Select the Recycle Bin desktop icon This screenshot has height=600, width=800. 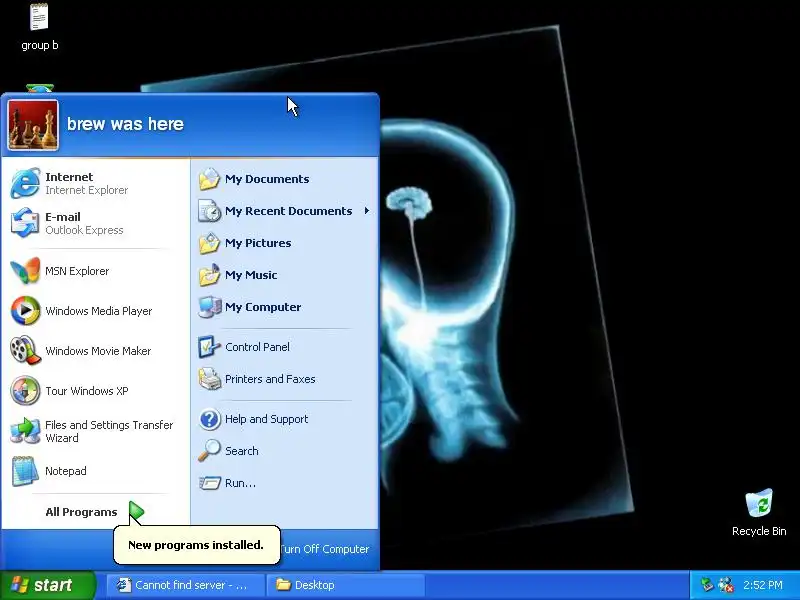coord(759,503)
